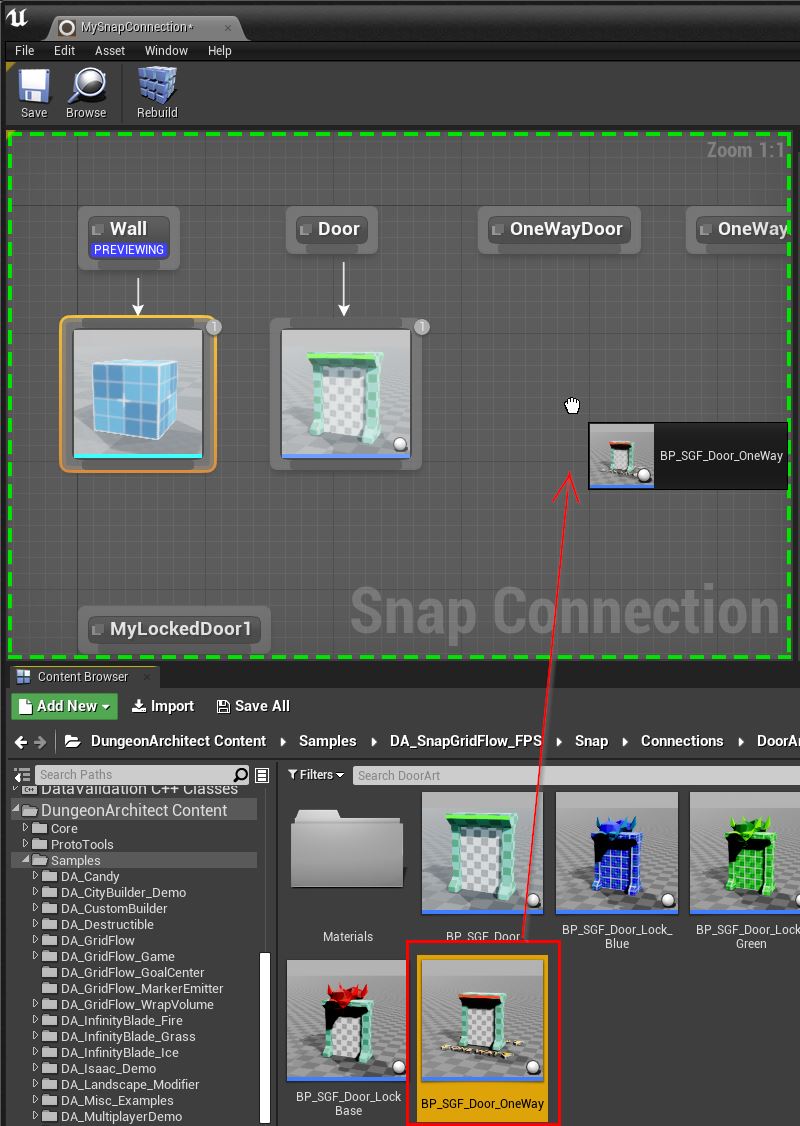
Task: Click the Save All disk icon
Action: coord(223,707)
